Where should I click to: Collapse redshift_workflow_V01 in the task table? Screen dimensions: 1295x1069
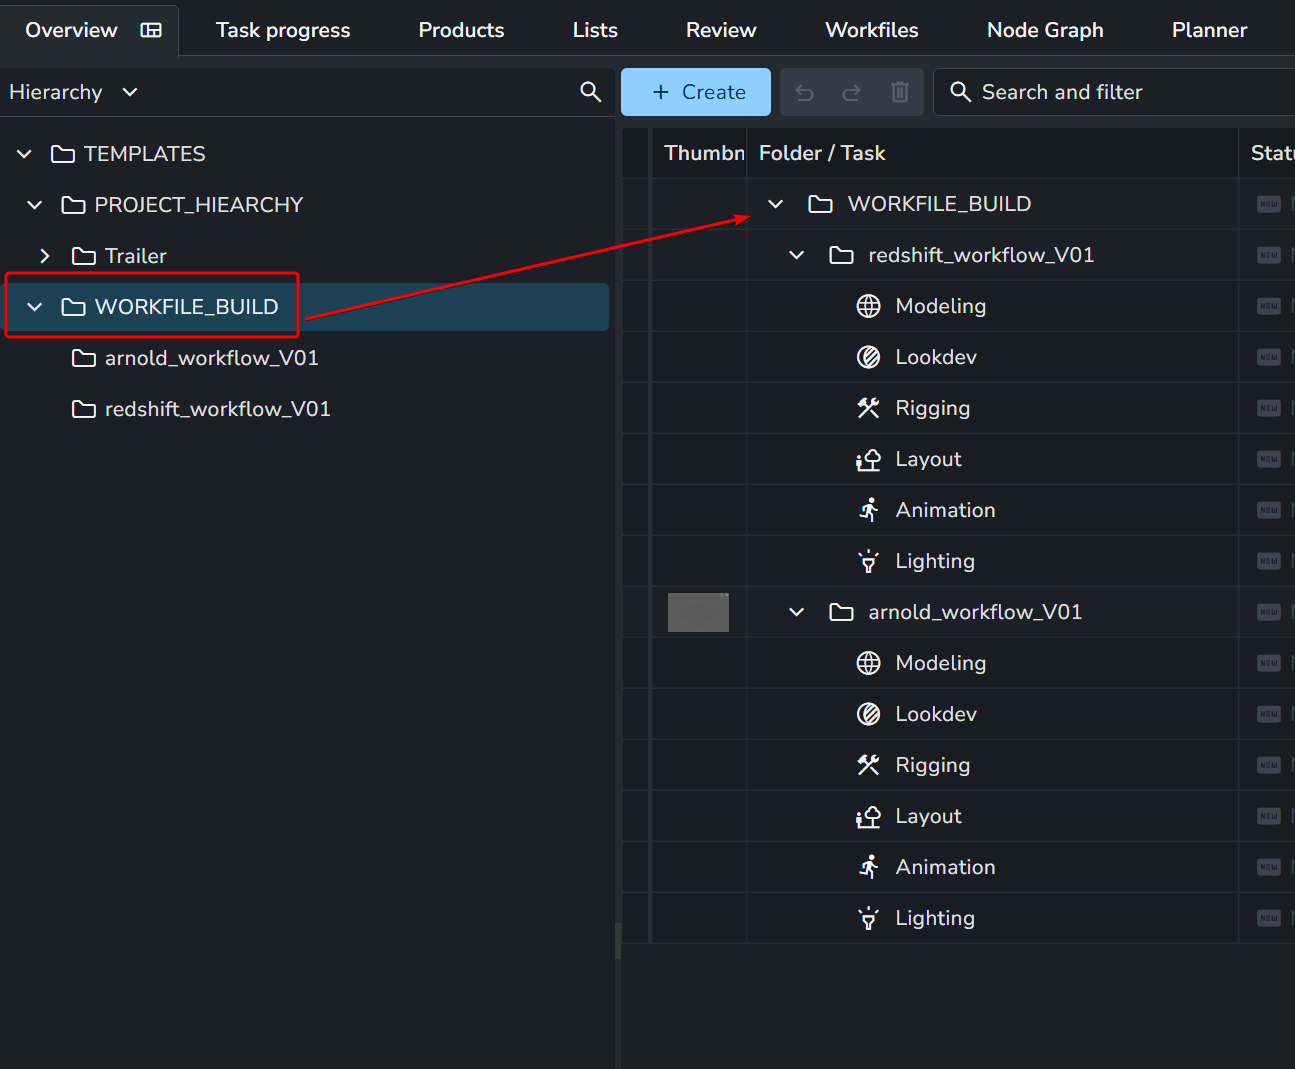click(796, 255)
